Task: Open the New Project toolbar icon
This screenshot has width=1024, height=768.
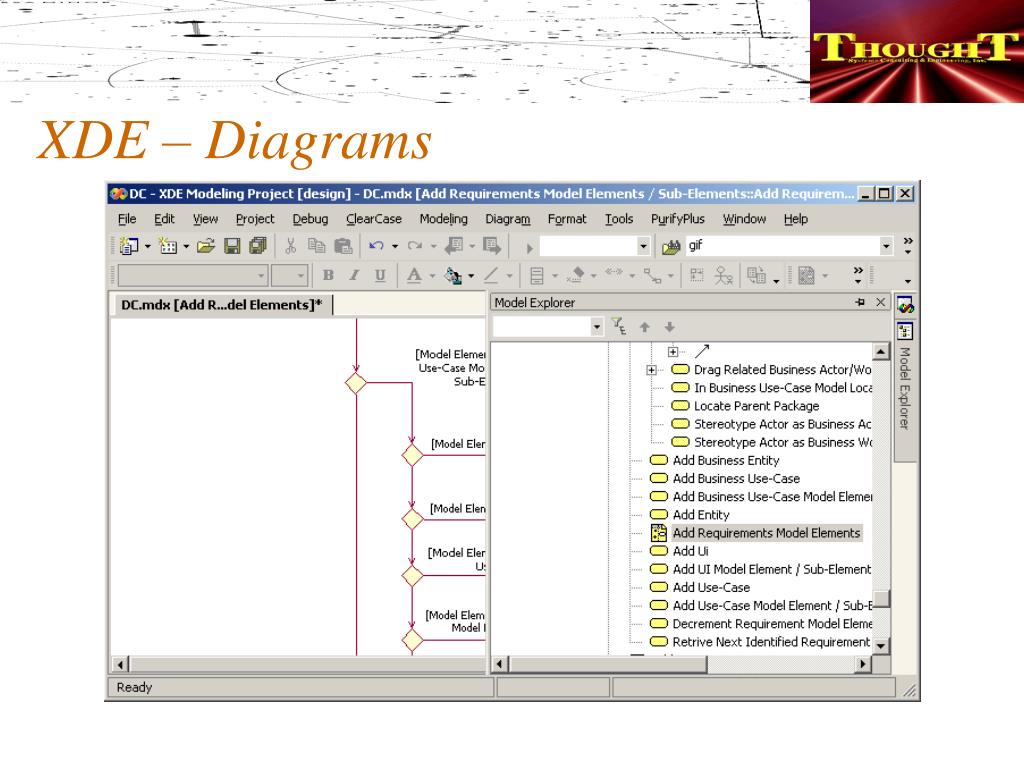Action: (x=129, y=246)
